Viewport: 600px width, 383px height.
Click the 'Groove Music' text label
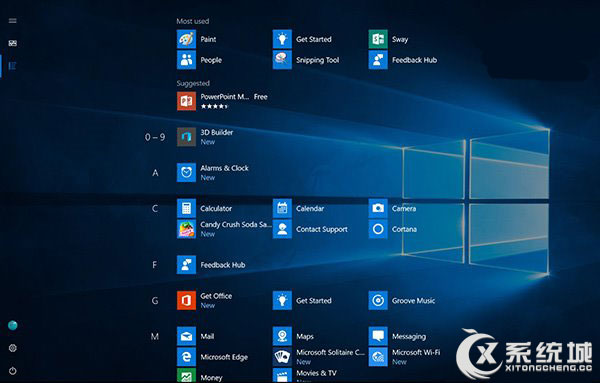point(413,301)
